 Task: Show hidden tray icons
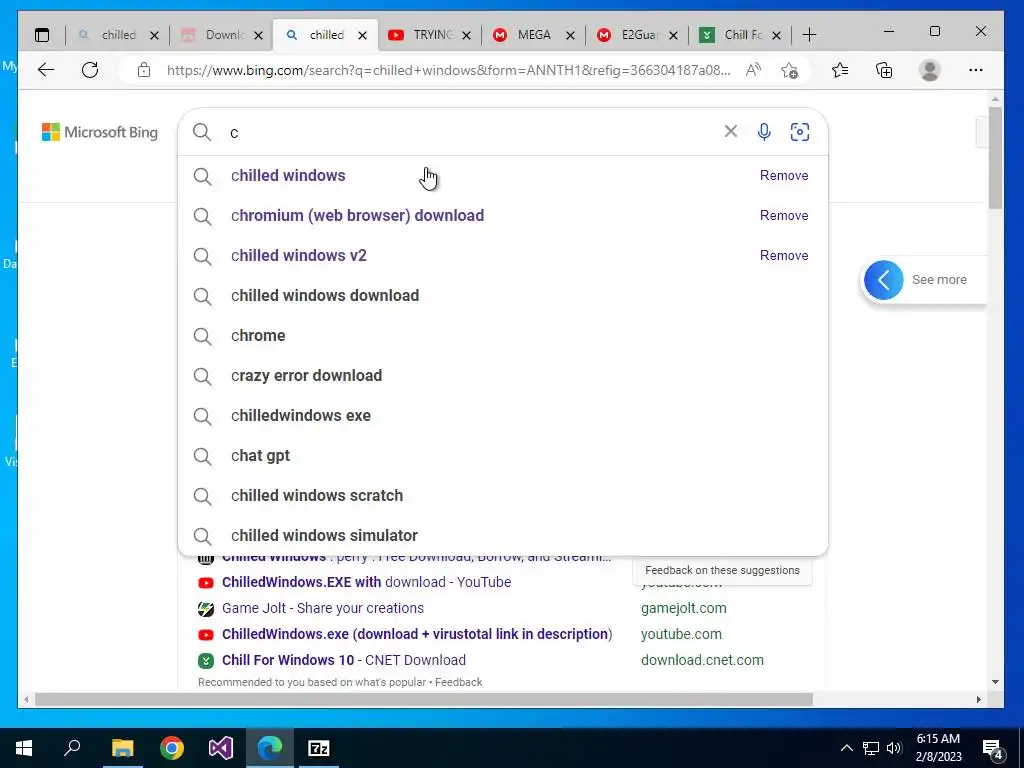[846, 748]
